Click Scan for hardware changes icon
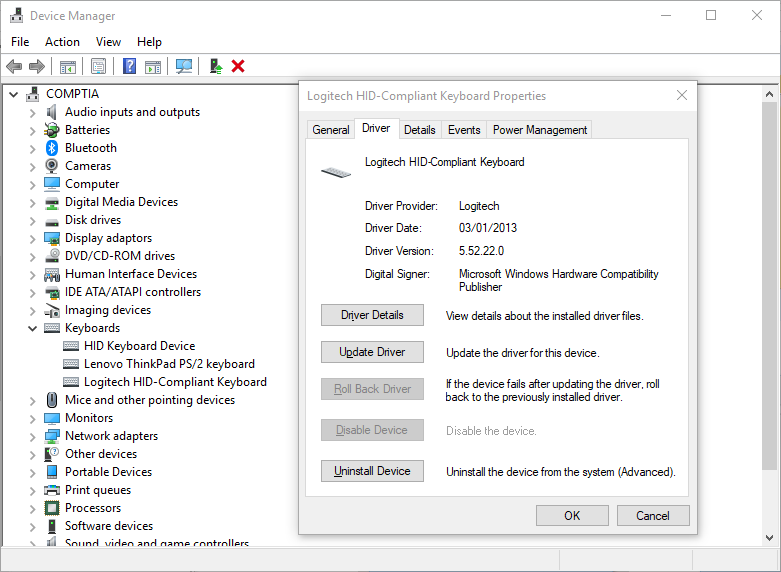781x572 pixels. 184,66
